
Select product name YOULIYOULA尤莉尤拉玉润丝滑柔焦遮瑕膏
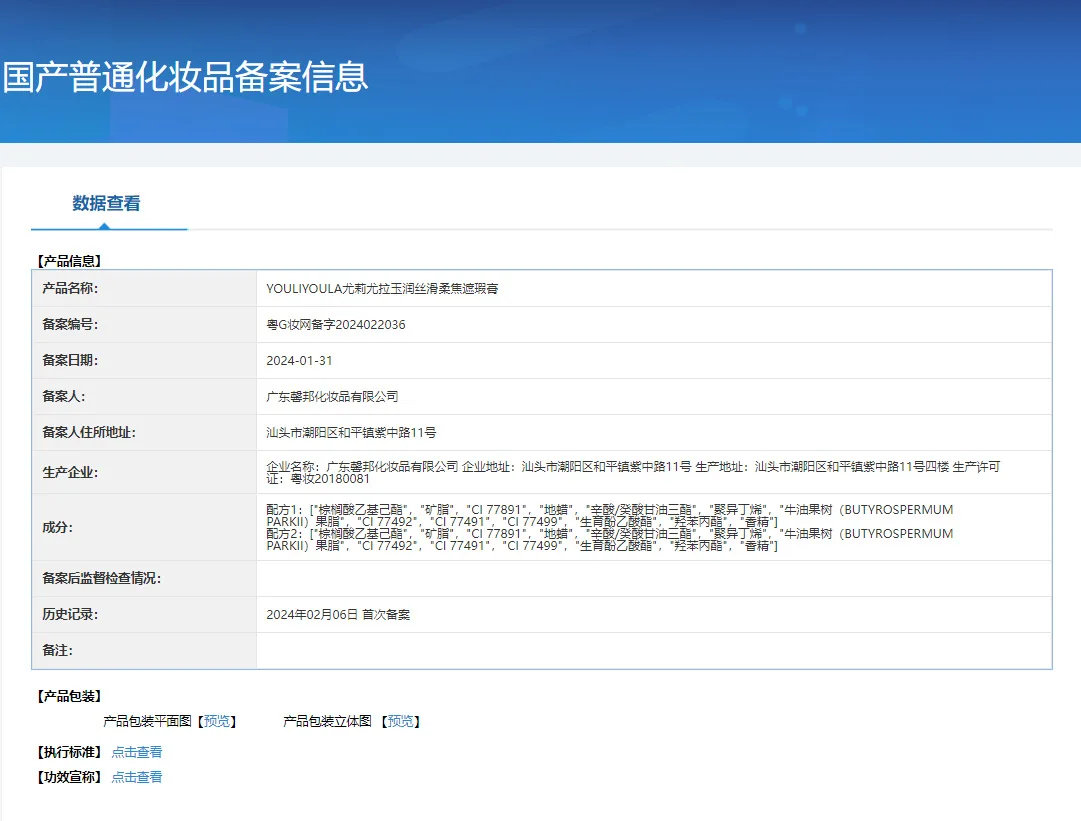pos(382,289)
